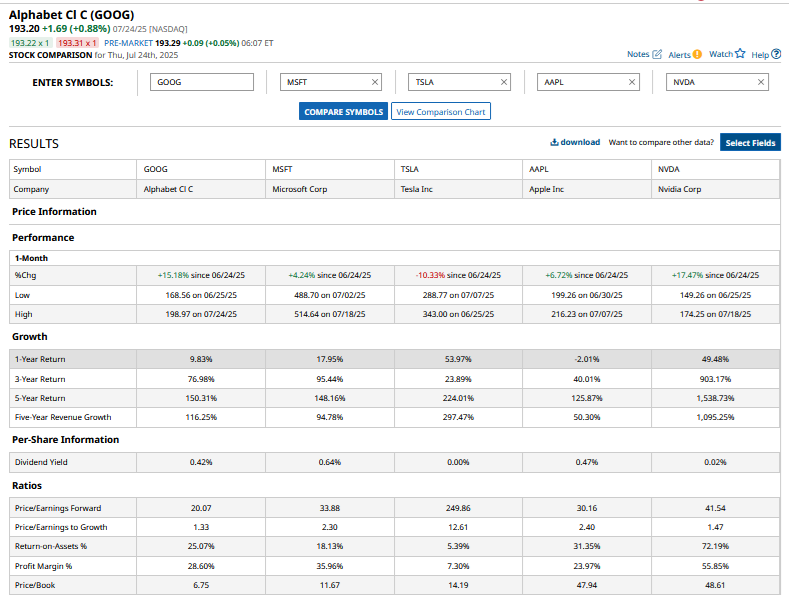Image resolution: width=789 pixels, height=600 pixels.
Task: Click the Price/Earnings Forward row label
Action: click(x=58, y=508)
